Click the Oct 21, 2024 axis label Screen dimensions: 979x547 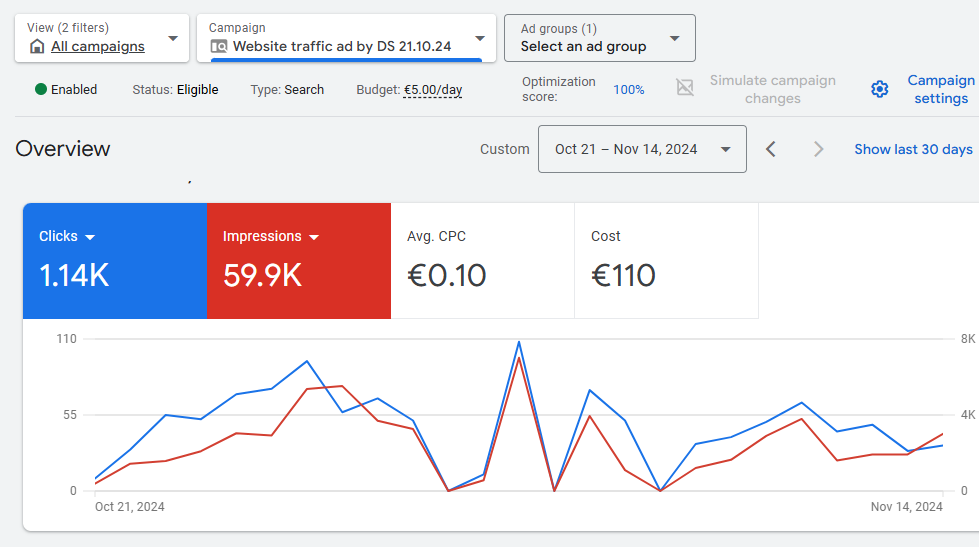pos(129,506)
